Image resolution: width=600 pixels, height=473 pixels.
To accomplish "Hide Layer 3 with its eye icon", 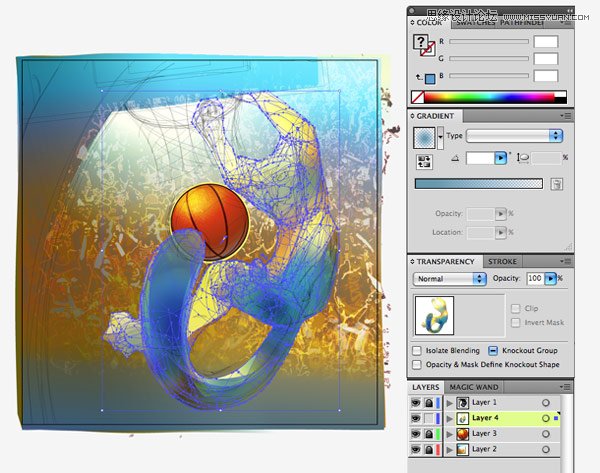I will tap(416, 434).
